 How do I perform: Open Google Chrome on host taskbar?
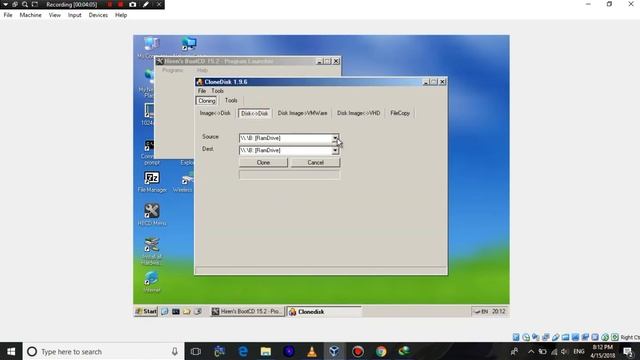tap(381, 351)
